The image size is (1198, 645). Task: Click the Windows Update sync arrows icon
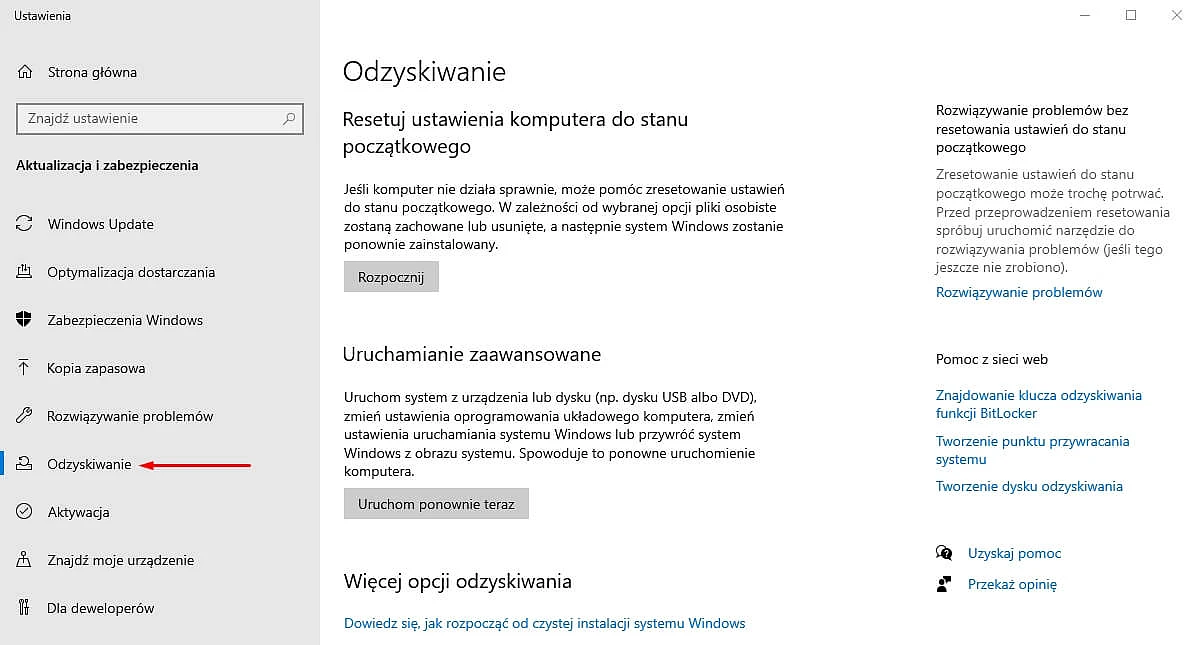[24, 224]
